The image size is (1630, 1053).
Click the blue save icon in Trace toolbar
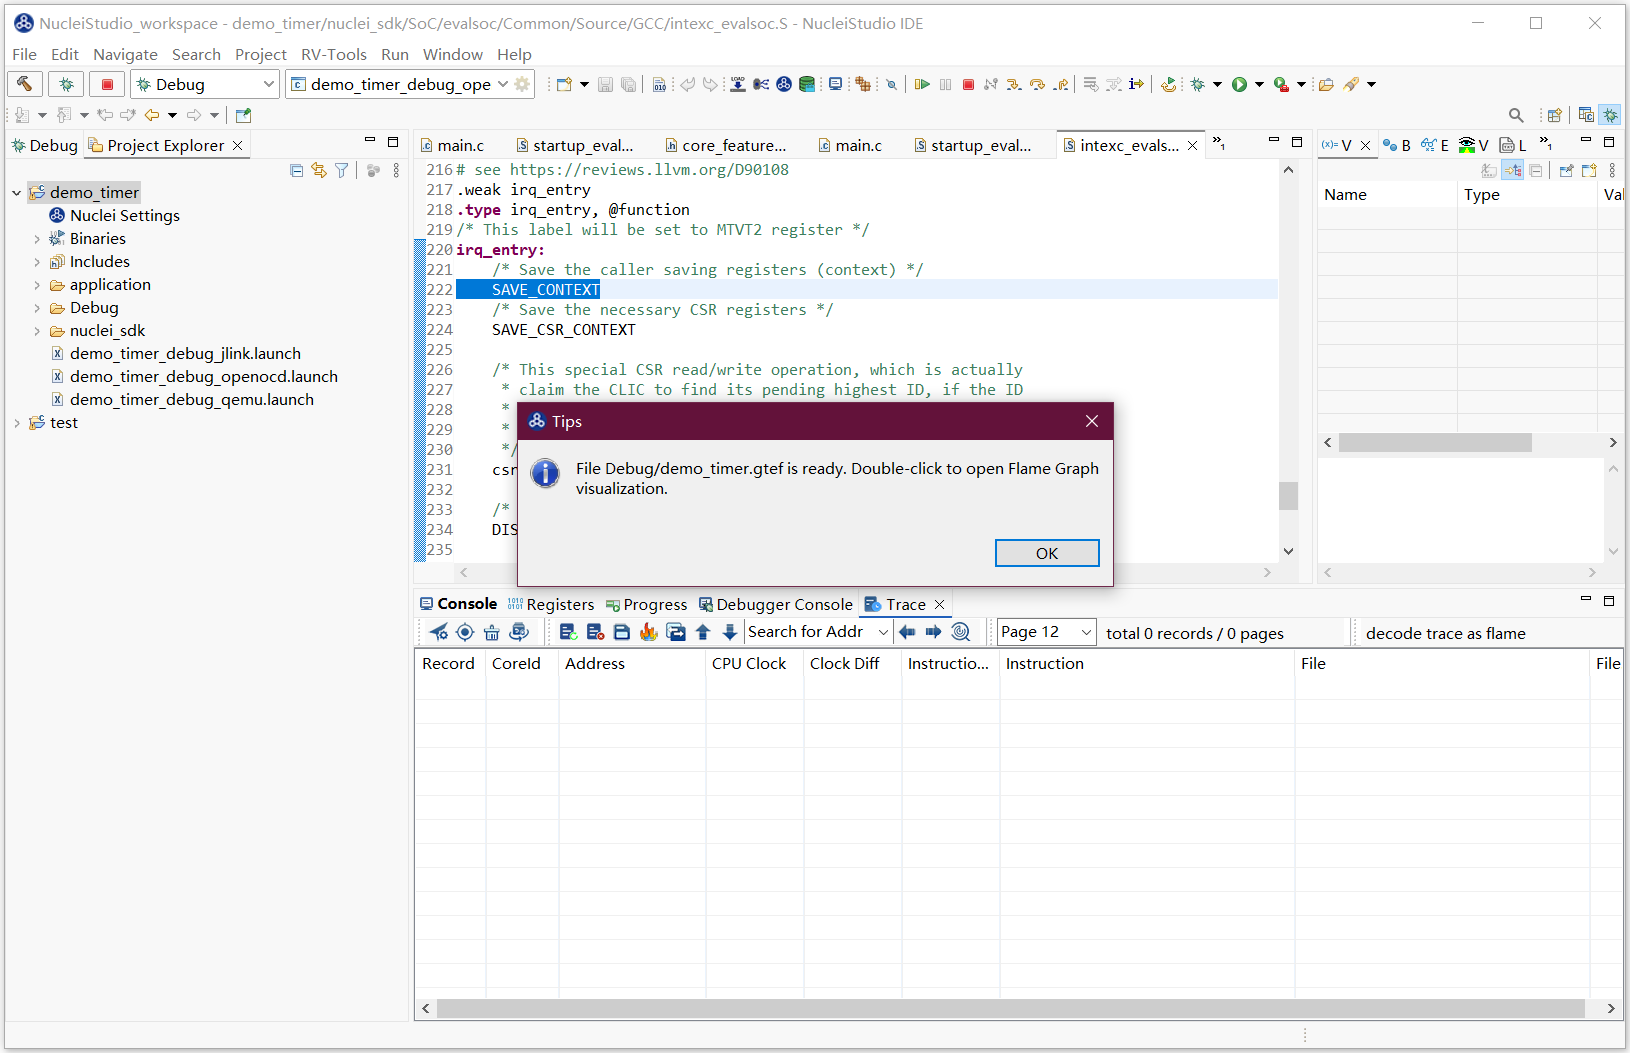pyautogui.click(x=622, y=632)
